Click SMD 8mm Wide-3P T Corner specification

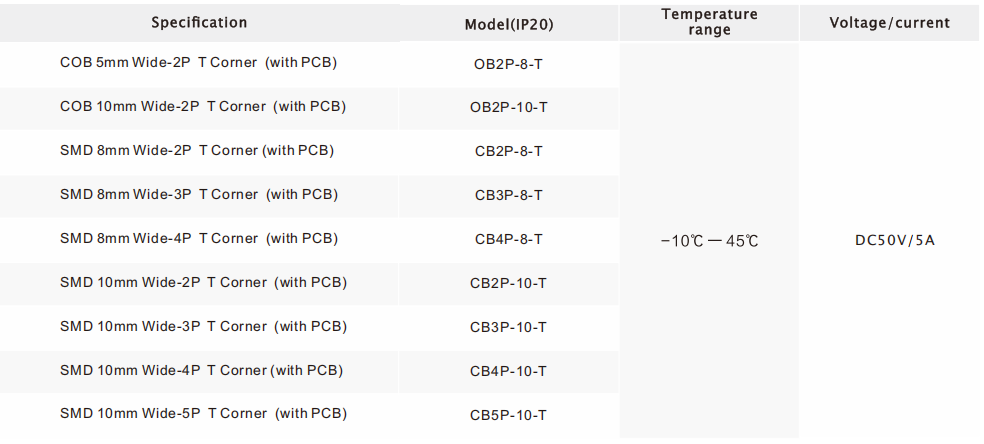(x=199, y=194)
